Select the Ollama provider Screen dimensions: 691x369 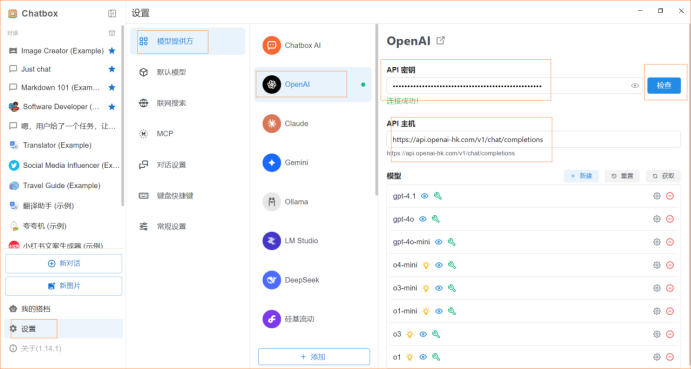tap(312, 201)
